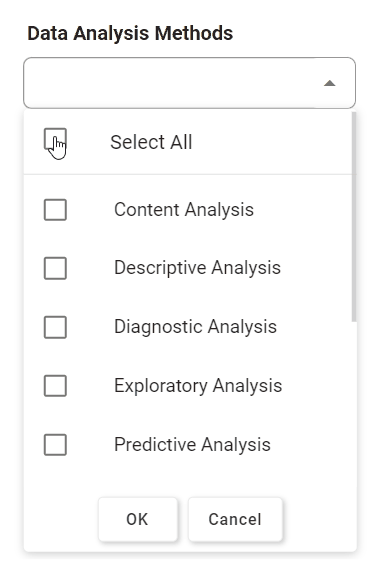The width and height of the screenshot is (377, 564).
Task: Check the Predictive Analysis box
Action: click(55, 445)
